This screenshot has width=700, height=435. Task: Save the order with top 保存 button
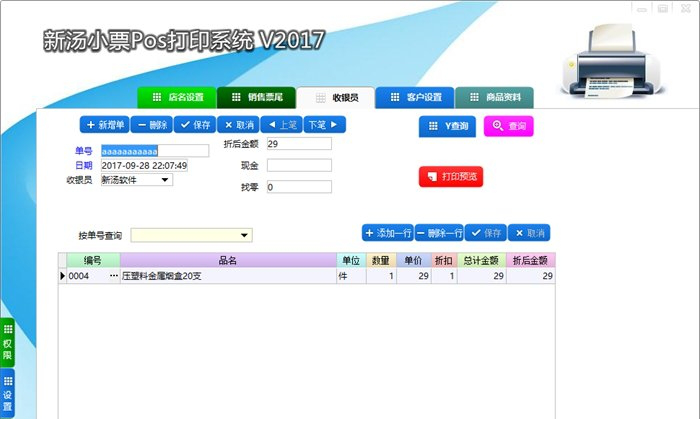[195, 125]
